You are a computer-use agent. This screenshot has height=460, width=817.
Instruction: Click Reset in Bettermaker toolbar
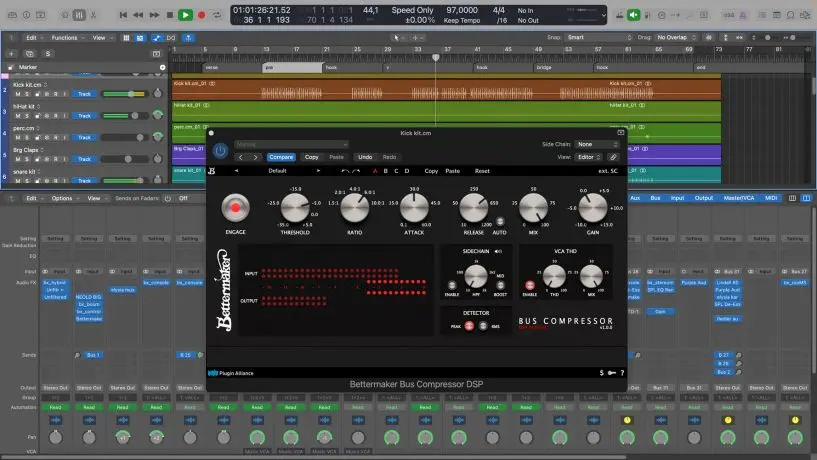click(x=482, y=171)
